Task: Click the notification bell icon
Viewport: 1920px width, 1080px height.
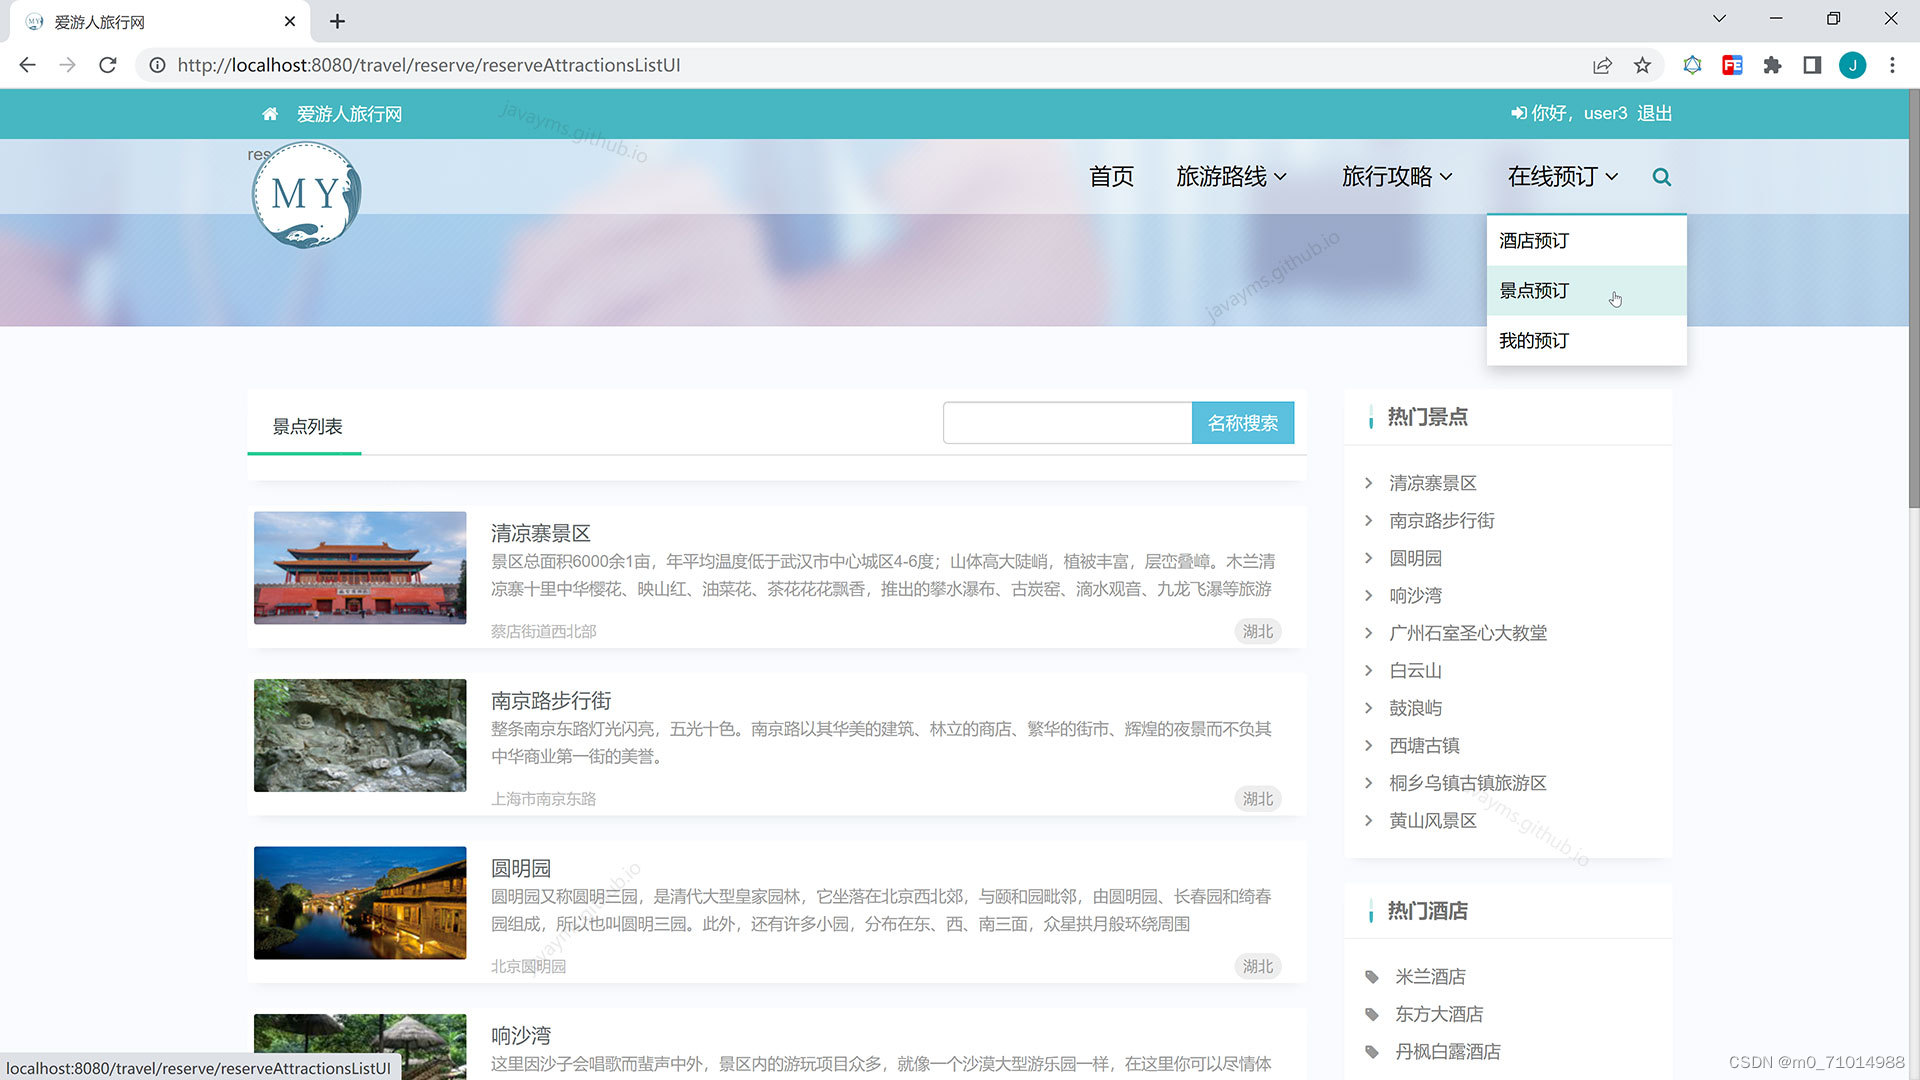Action: [x=1692, y=65]
